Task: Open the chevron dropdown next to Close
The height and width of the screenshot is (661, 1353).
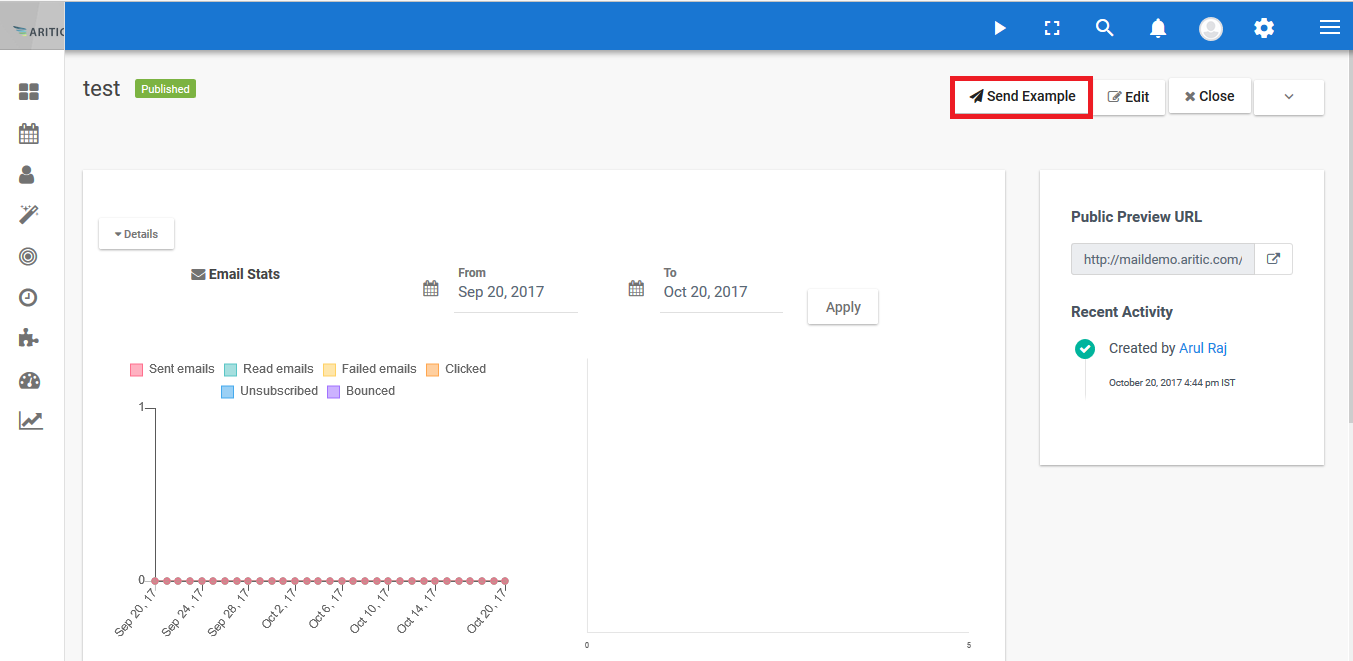Action: click(1288, 97)
